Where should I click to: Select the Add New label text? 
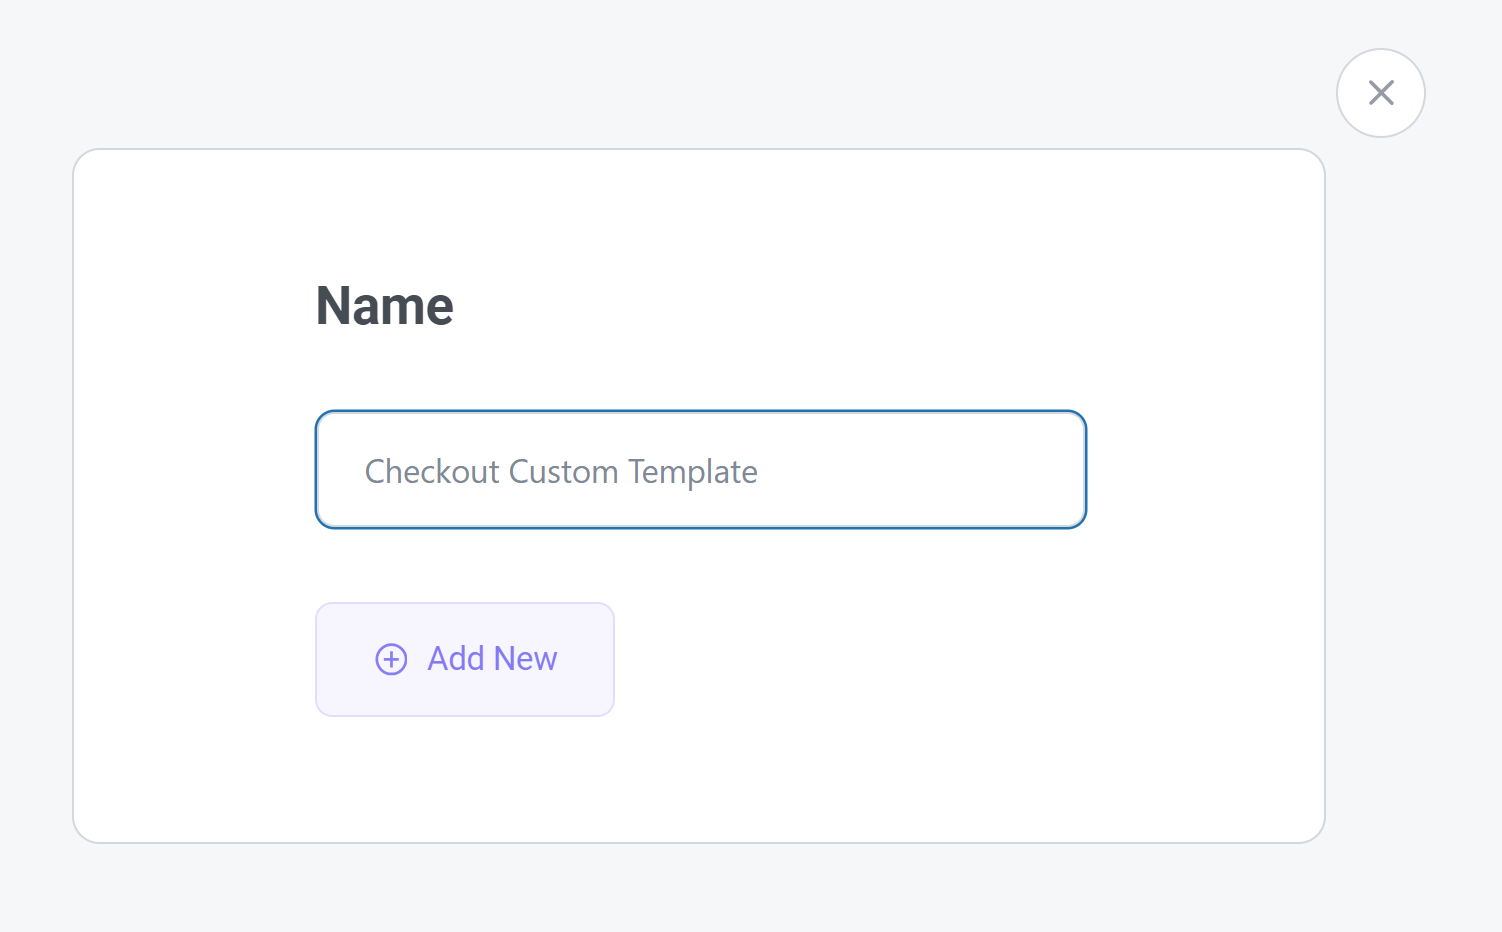pyautogui.click(x=493, y=659)
